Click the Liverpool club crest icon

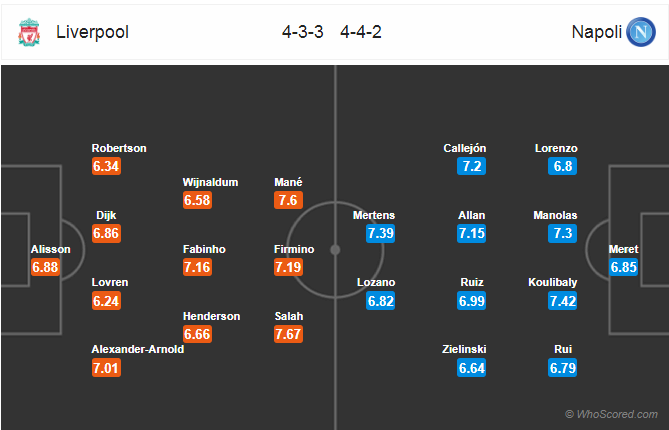pos(29,32)
